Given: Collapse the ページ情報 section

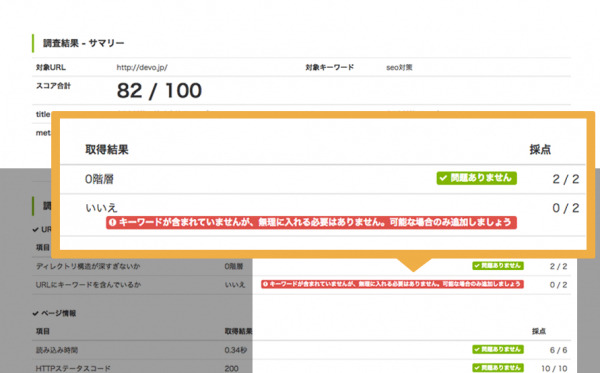Looking at the screenshot, I should click(54, 313).
